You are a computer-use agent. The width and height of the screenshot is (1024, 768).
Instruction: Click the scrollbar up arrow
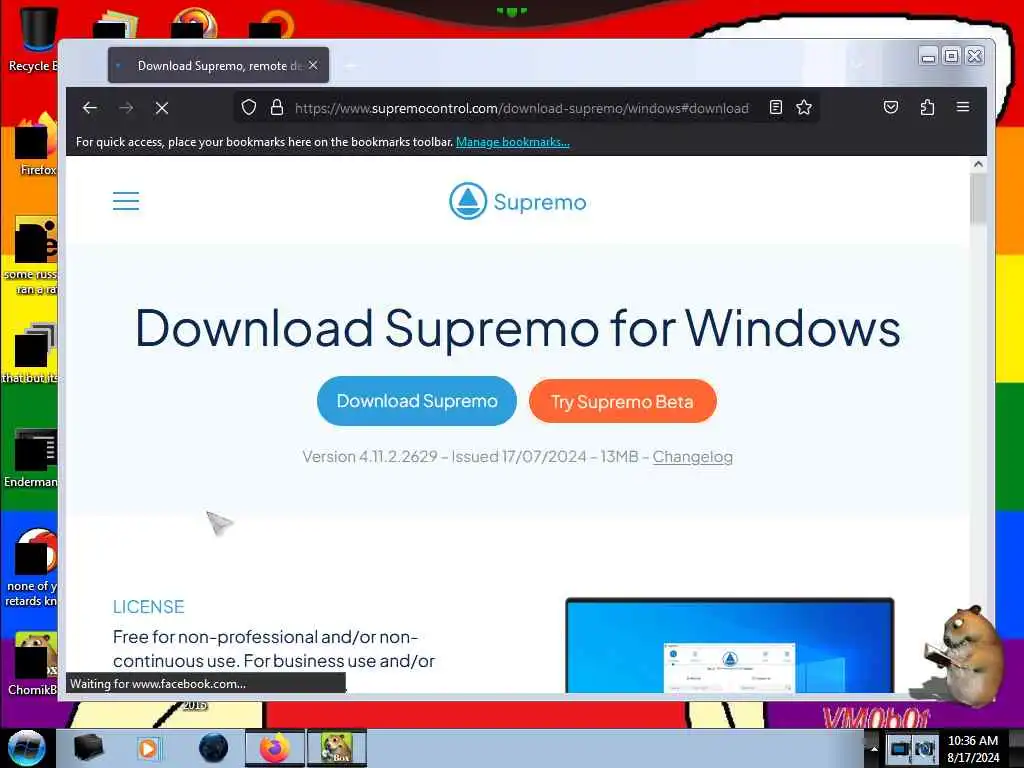coord(978,165)
